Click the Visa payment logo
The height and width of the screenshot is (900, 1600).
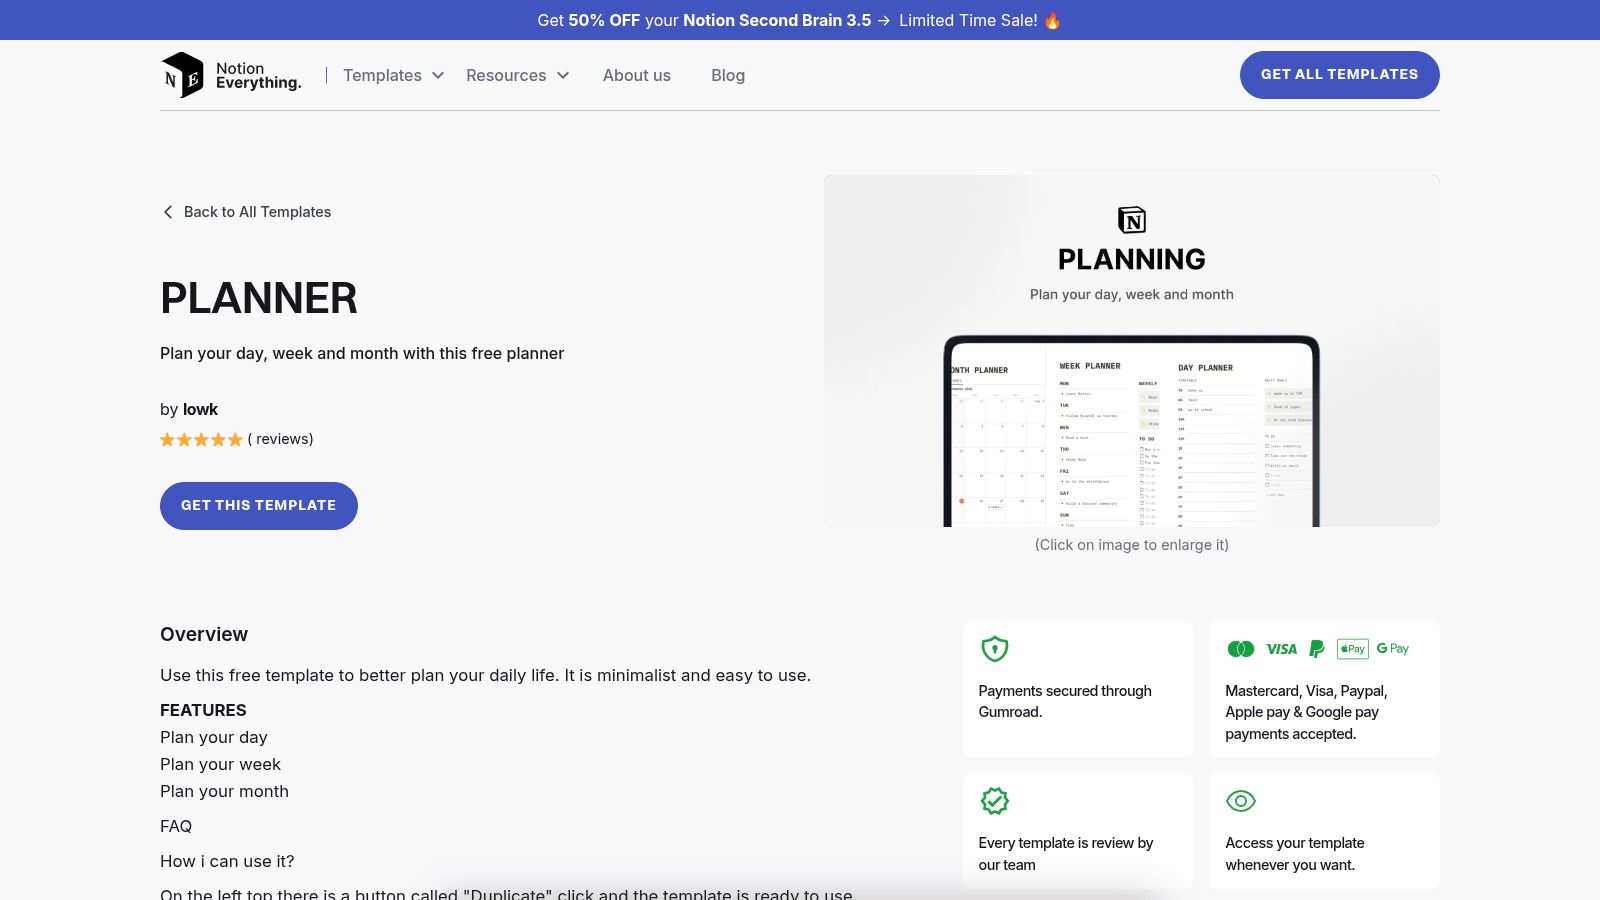pyautogui.click(x=1281, y=649)
